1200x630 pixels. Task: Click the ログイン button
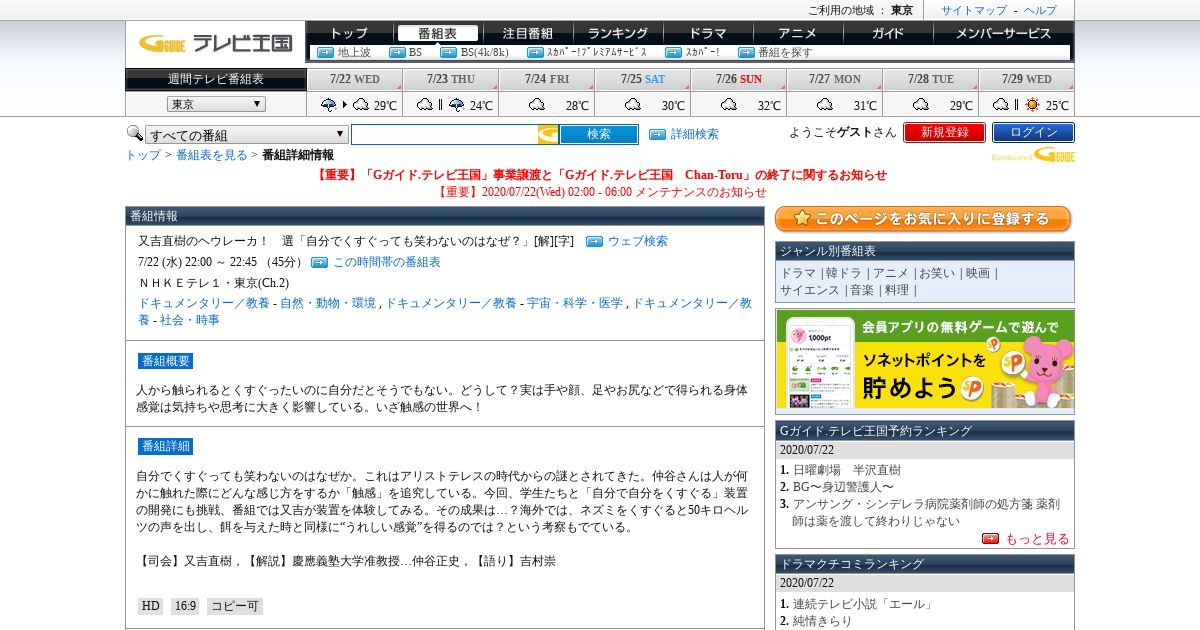1033,132
